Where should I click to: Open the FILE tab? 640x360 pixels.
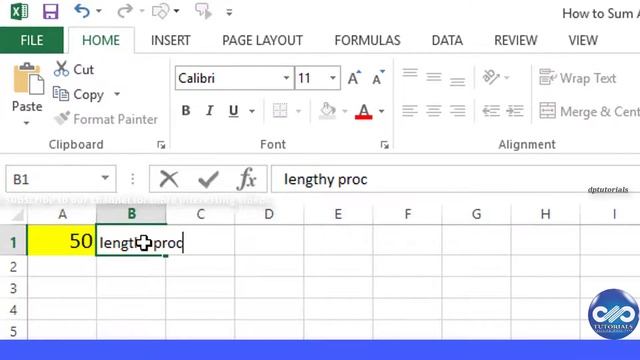pos(32,40)
